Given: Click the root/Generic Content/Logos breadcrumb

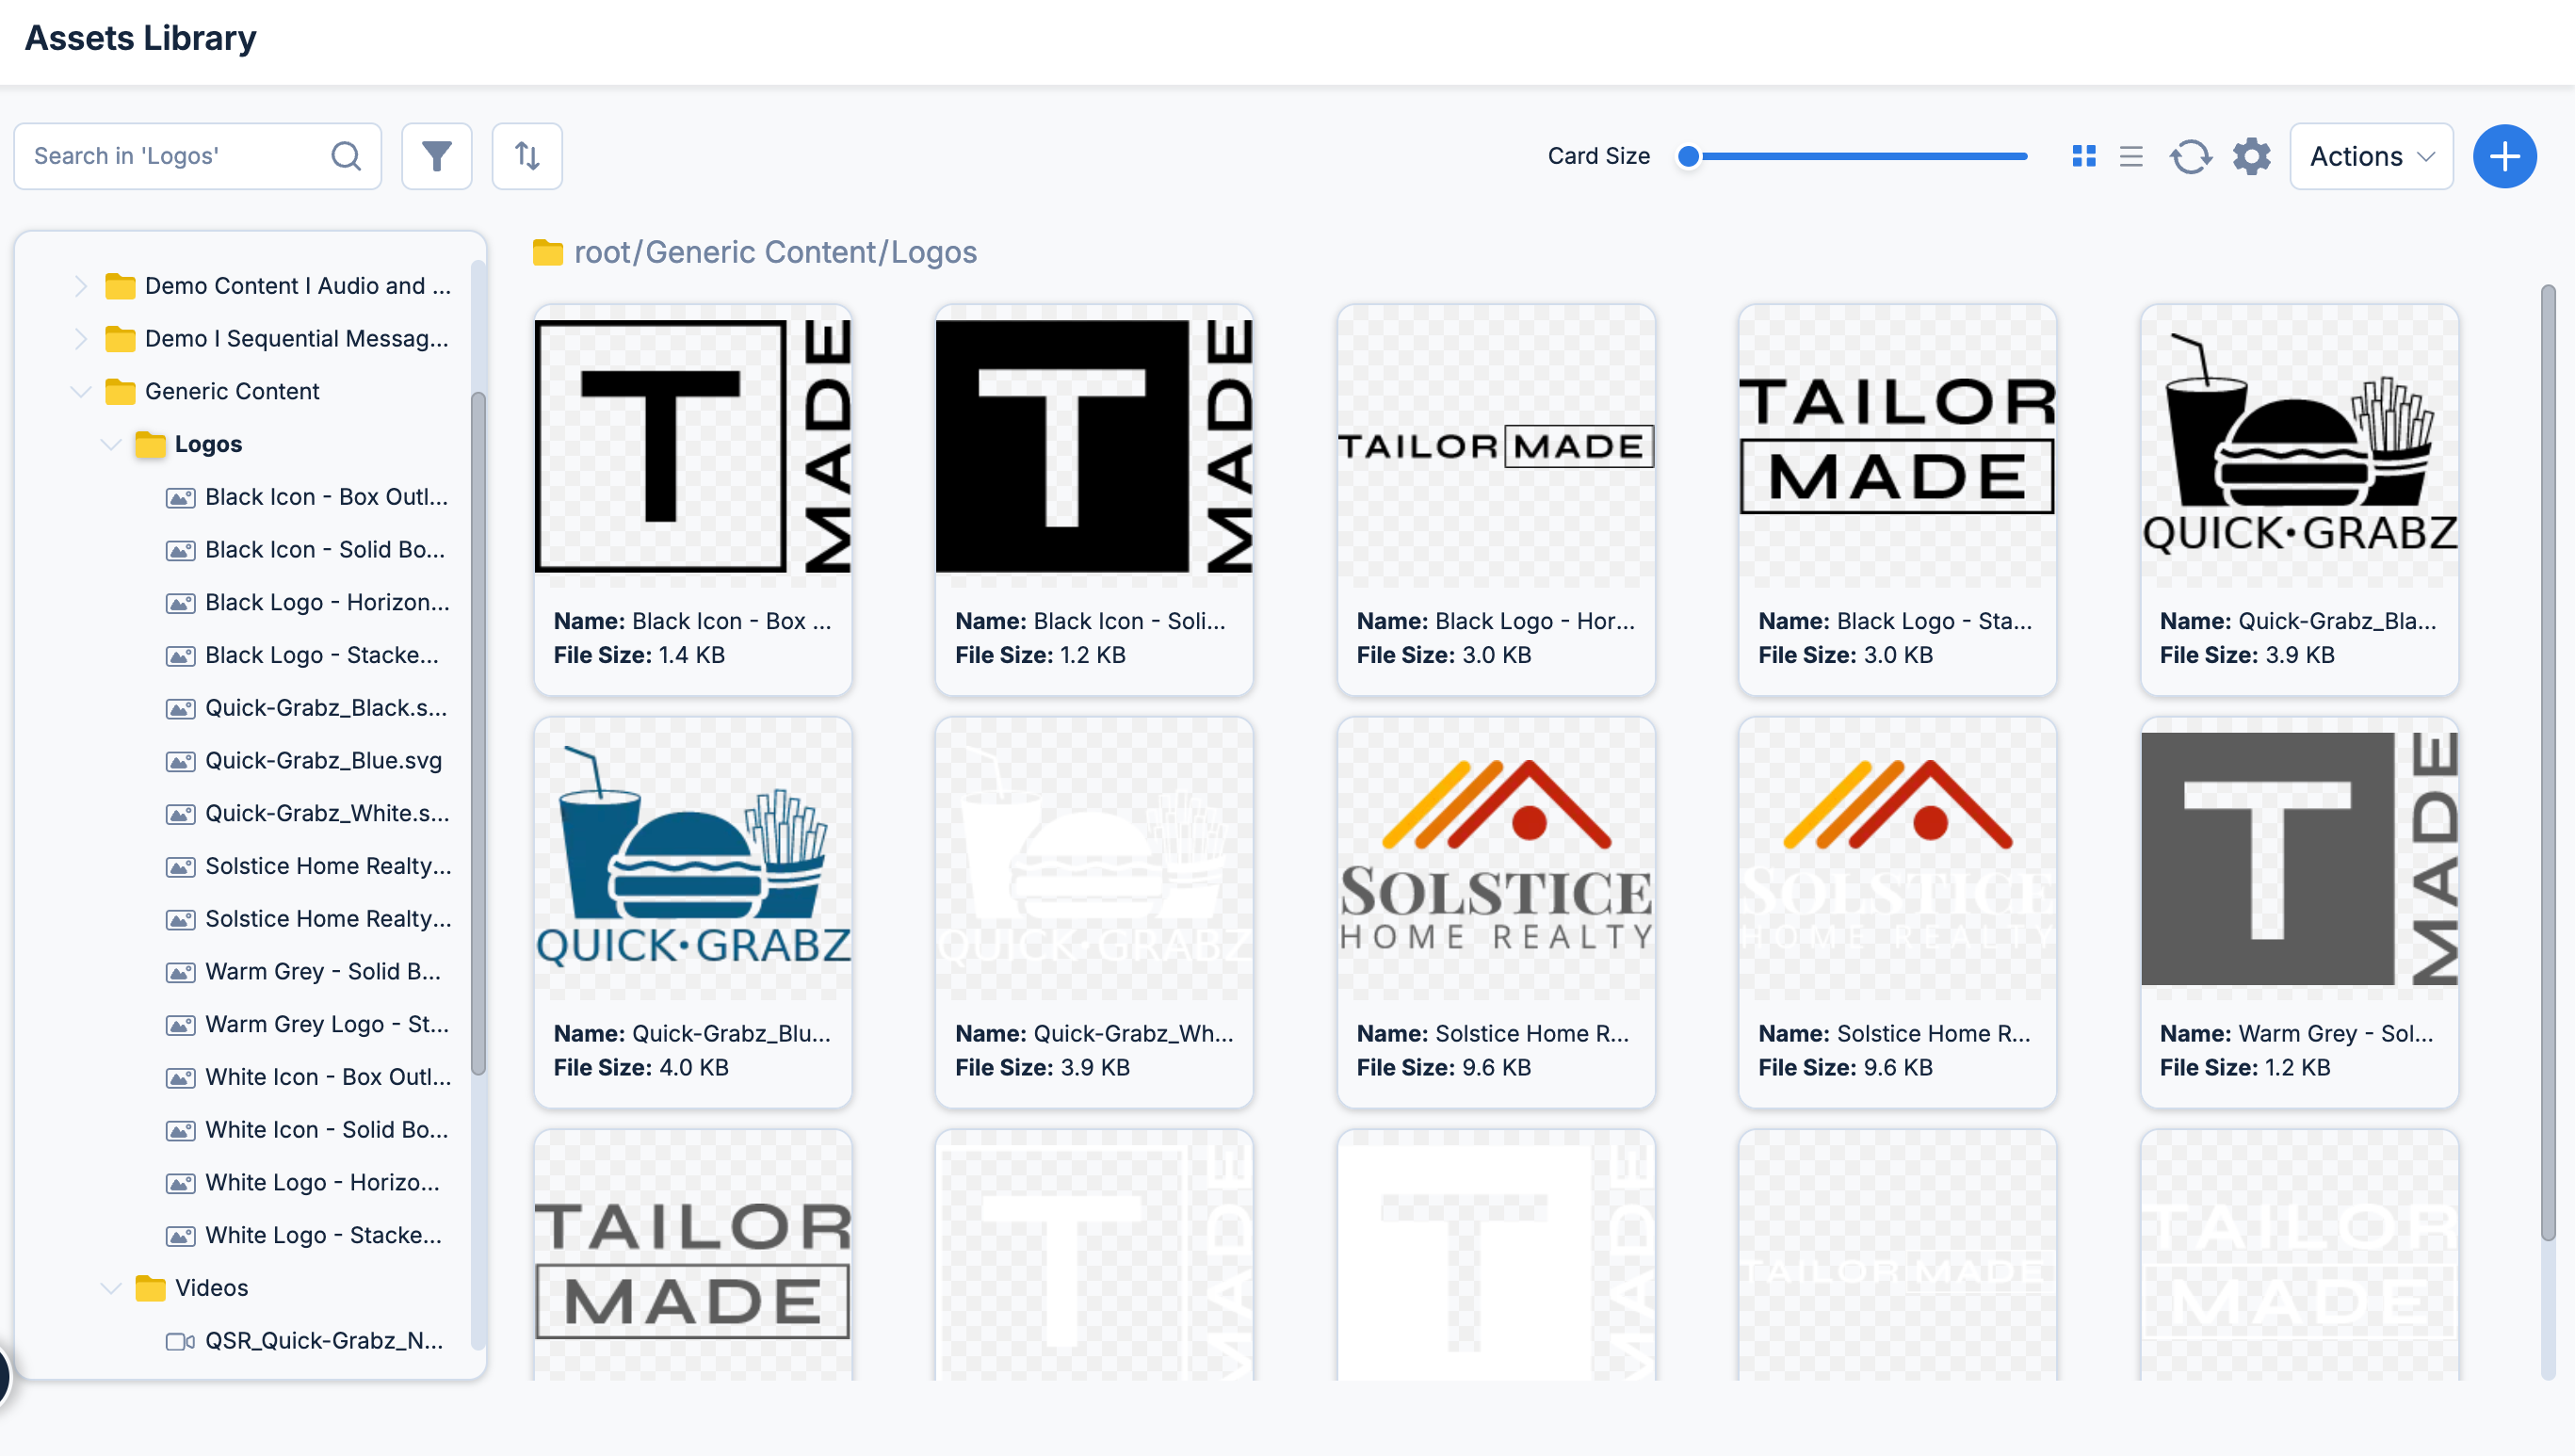Looking at the screenshot, I should (x=775, y=252).
